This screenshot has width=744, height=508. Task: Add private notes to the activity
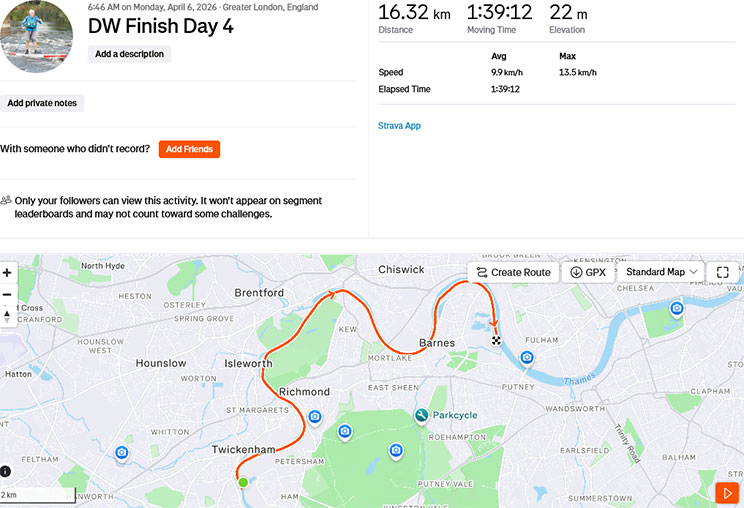(42, 103)
